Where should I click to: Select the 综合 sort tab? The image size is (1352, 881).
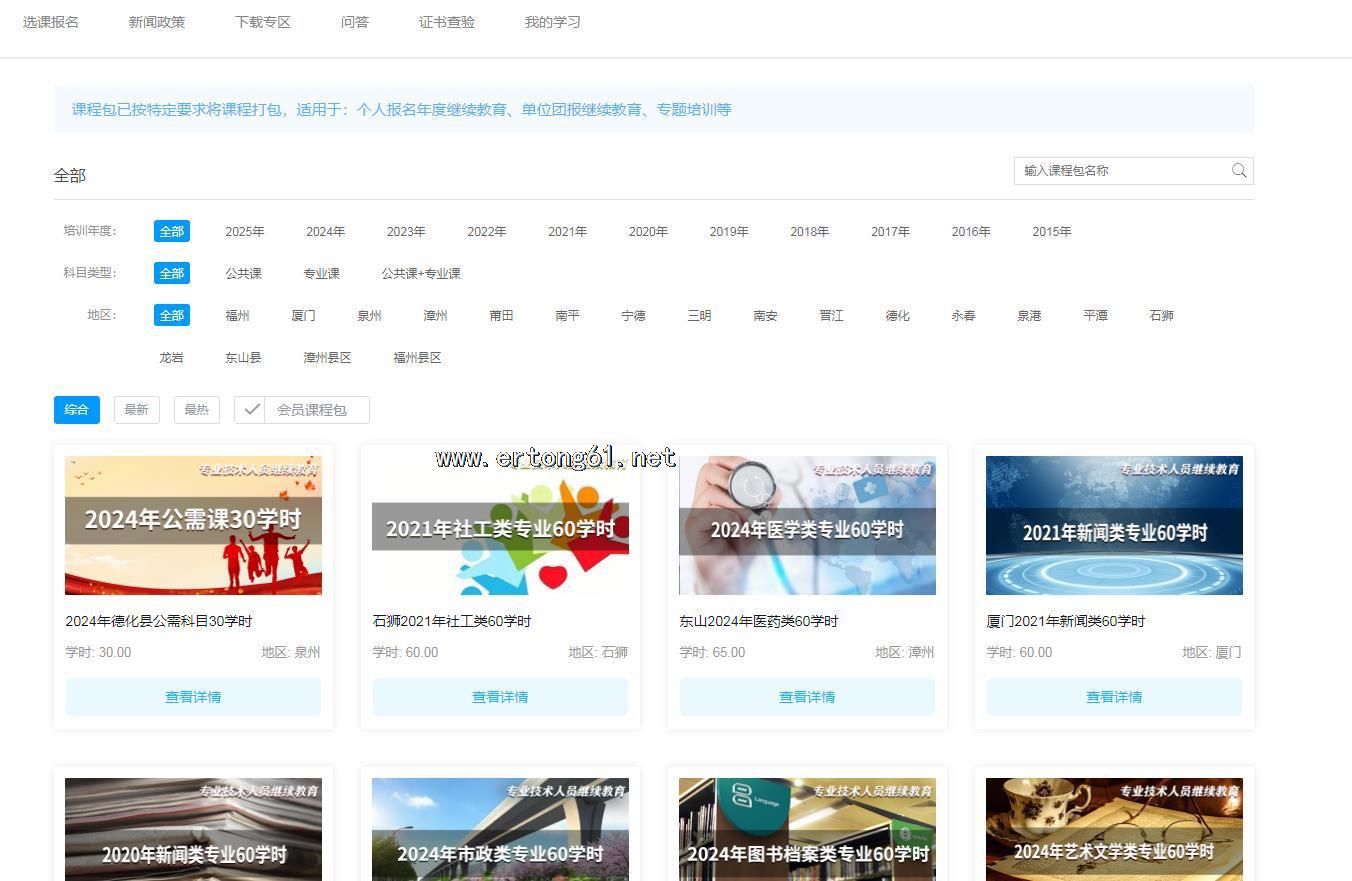point(77,410)
